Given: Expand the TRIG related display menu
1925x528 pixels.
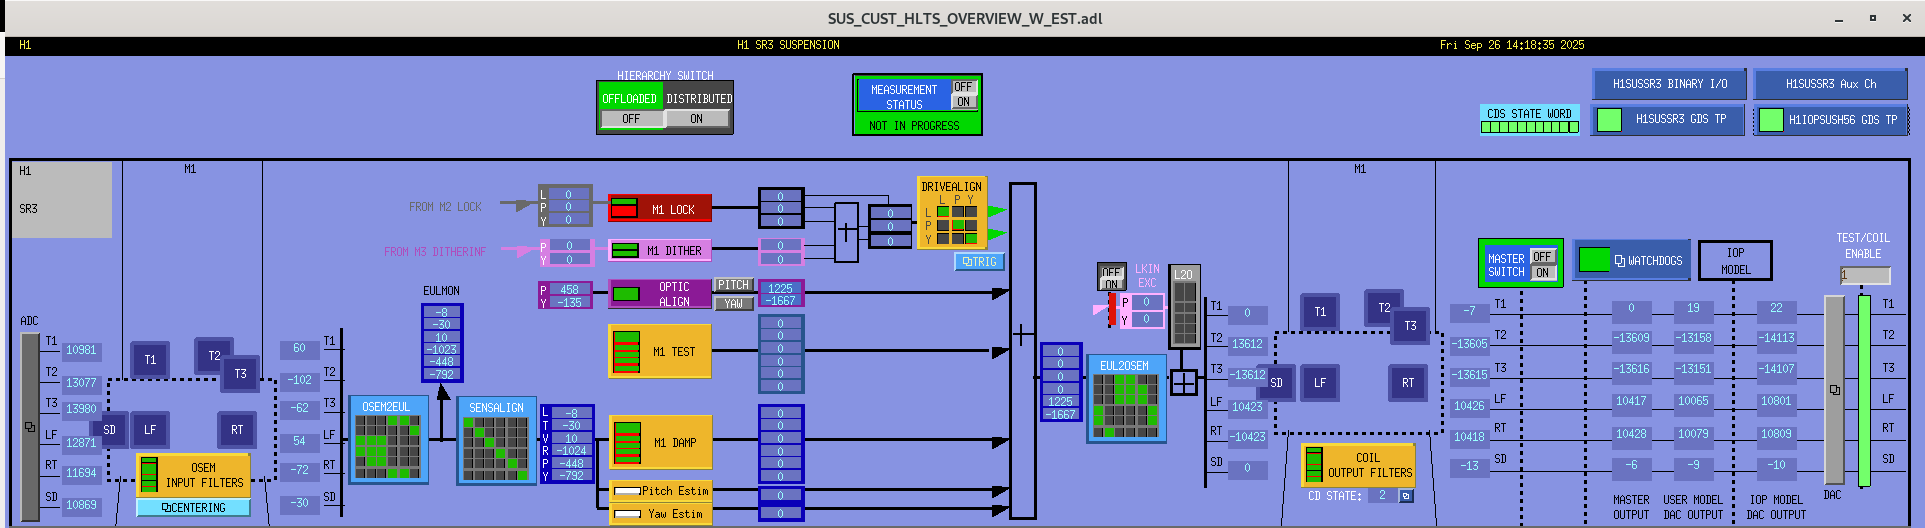Looking at the screenshot, I should (x=979, y=262).
